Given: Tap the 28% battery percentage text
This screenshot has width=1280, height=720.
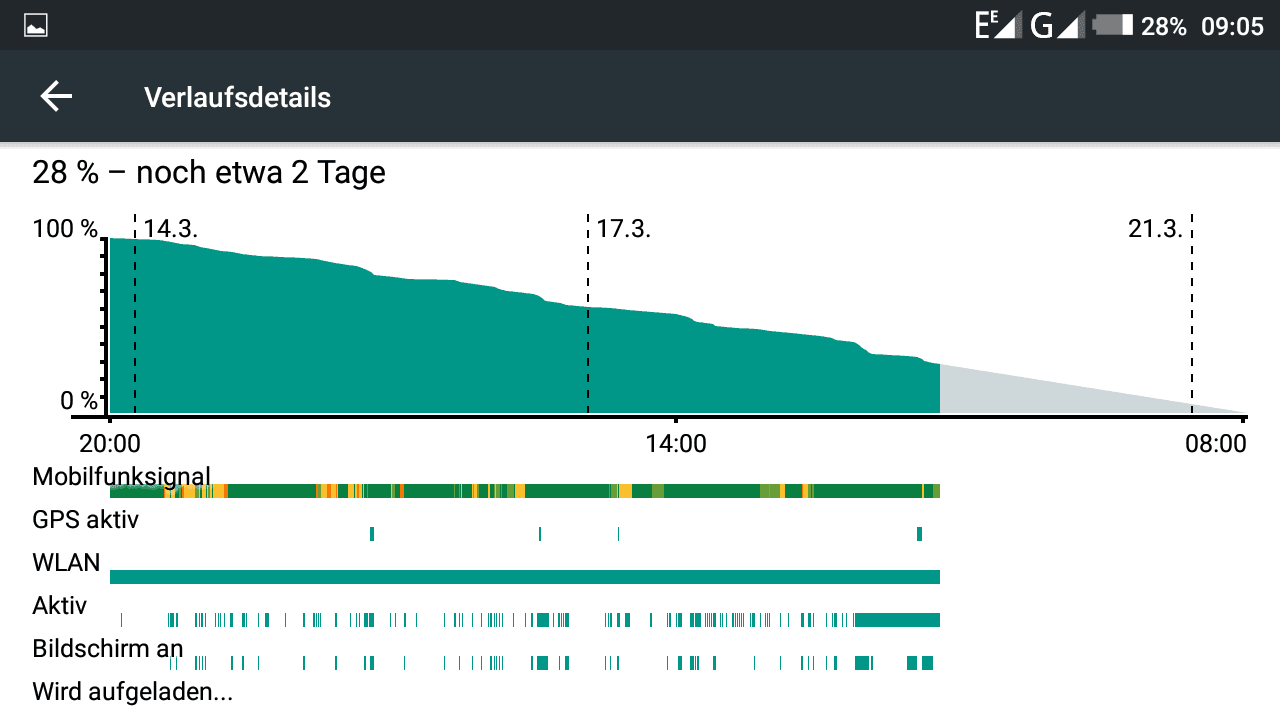Looking at the screenshot, I should click(x=1164, y=26).
